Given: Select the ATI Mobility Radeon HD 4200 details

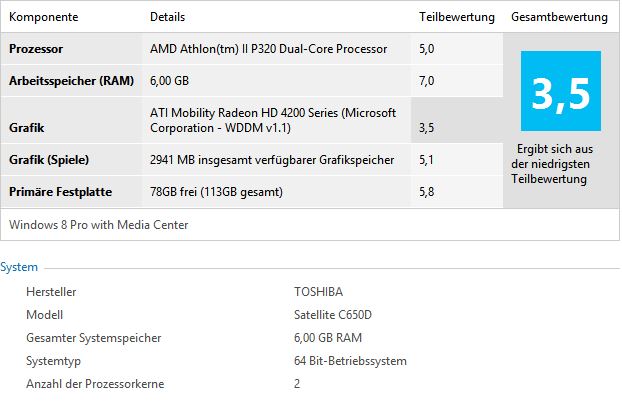Looking at the screenshot, I should 273,120.
